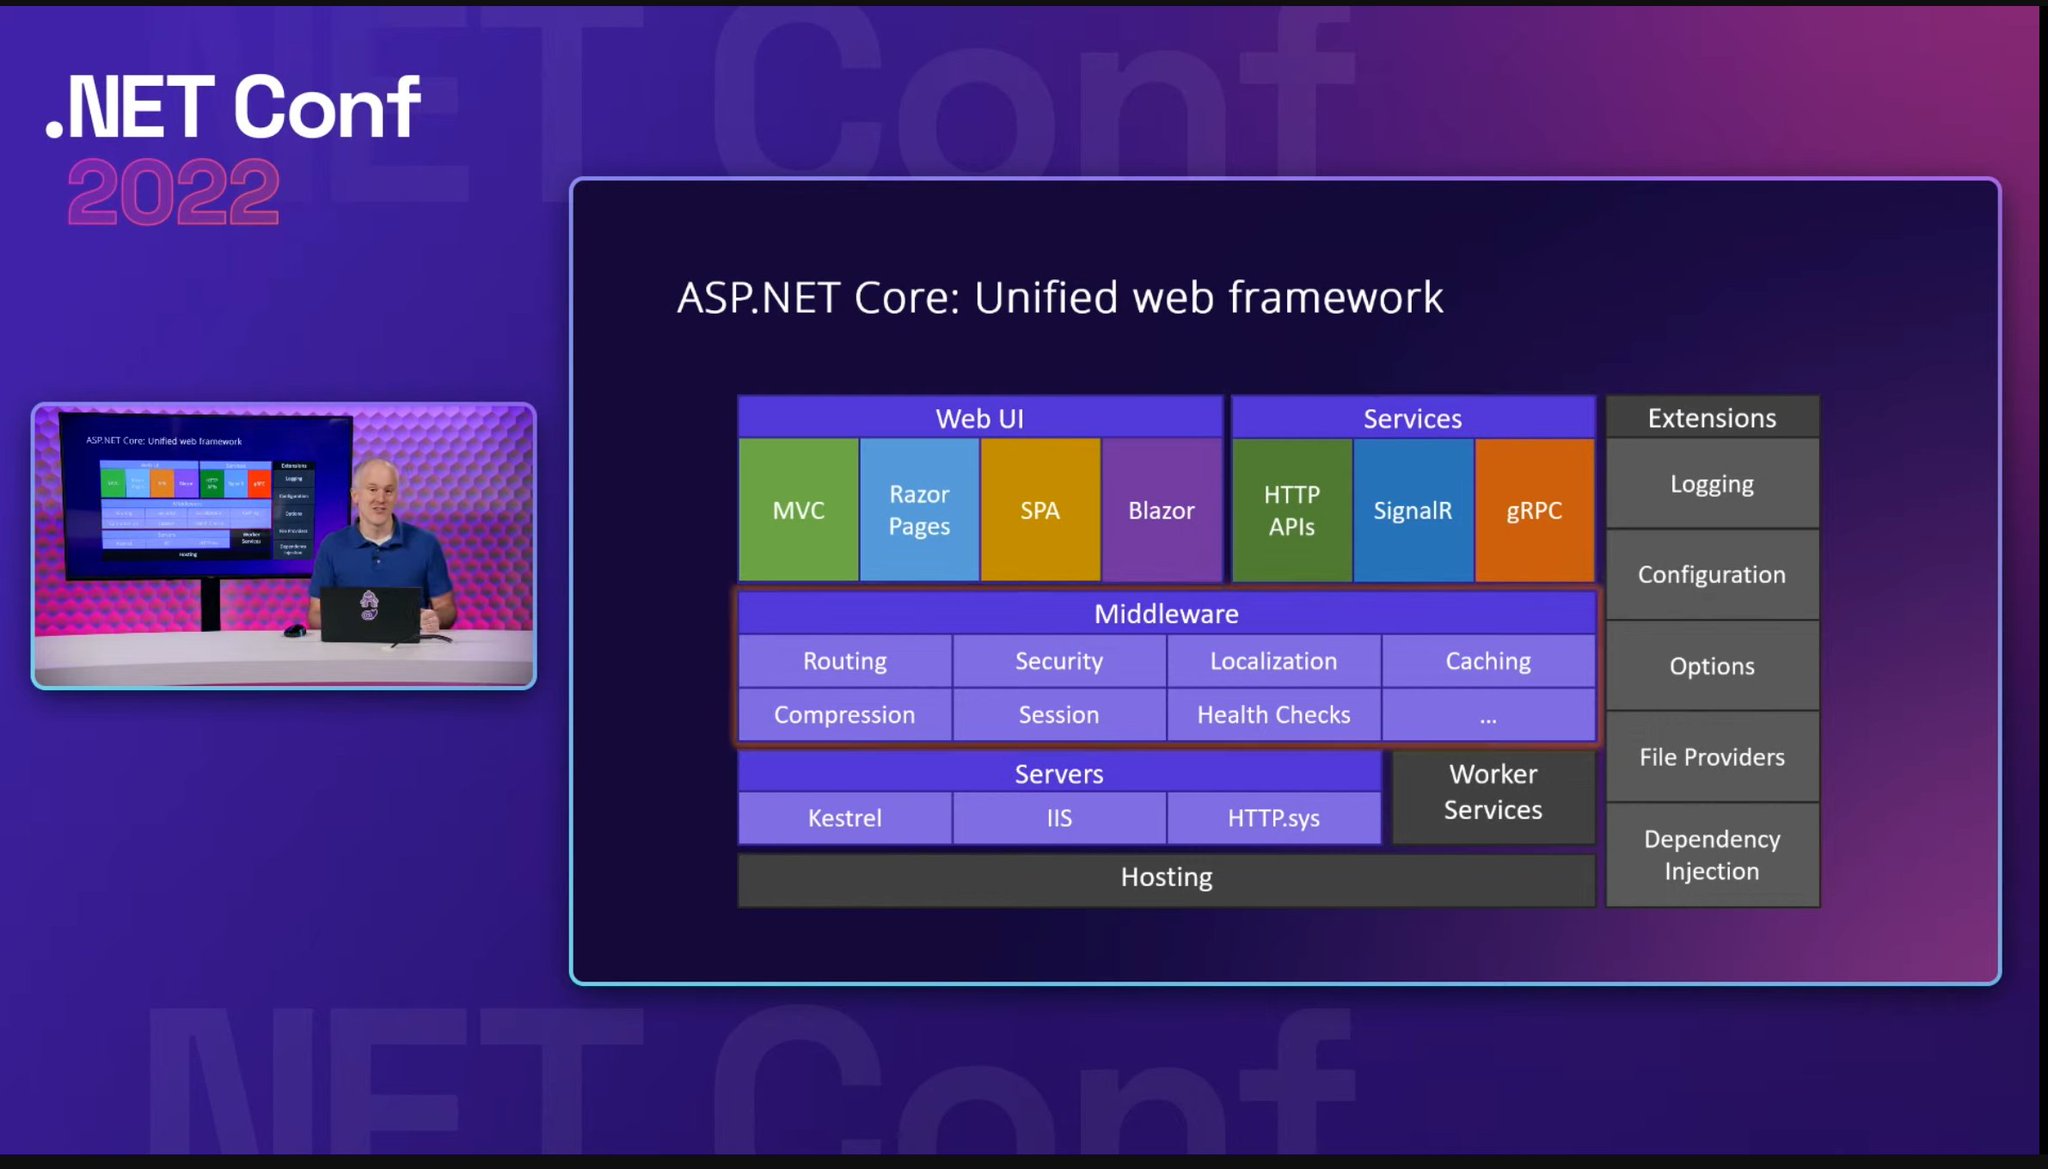Click the Blazor tile

point(1161,509)
